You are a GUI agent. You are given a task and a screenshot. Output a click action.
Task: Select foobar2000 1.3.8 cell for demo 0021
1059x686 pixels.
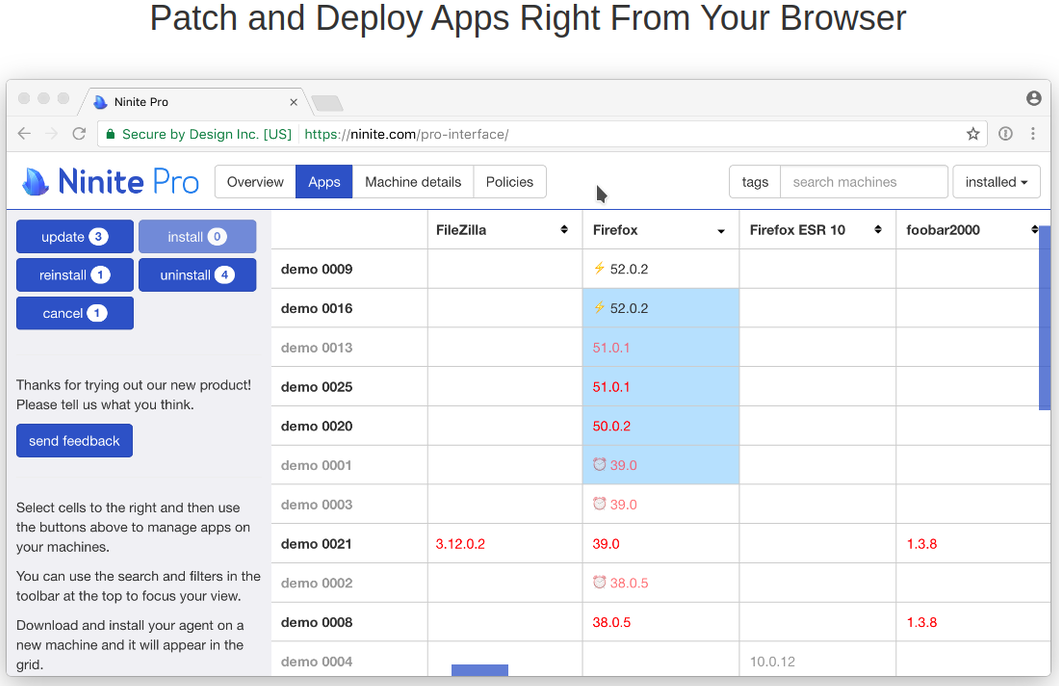click(x=973, y=544)
